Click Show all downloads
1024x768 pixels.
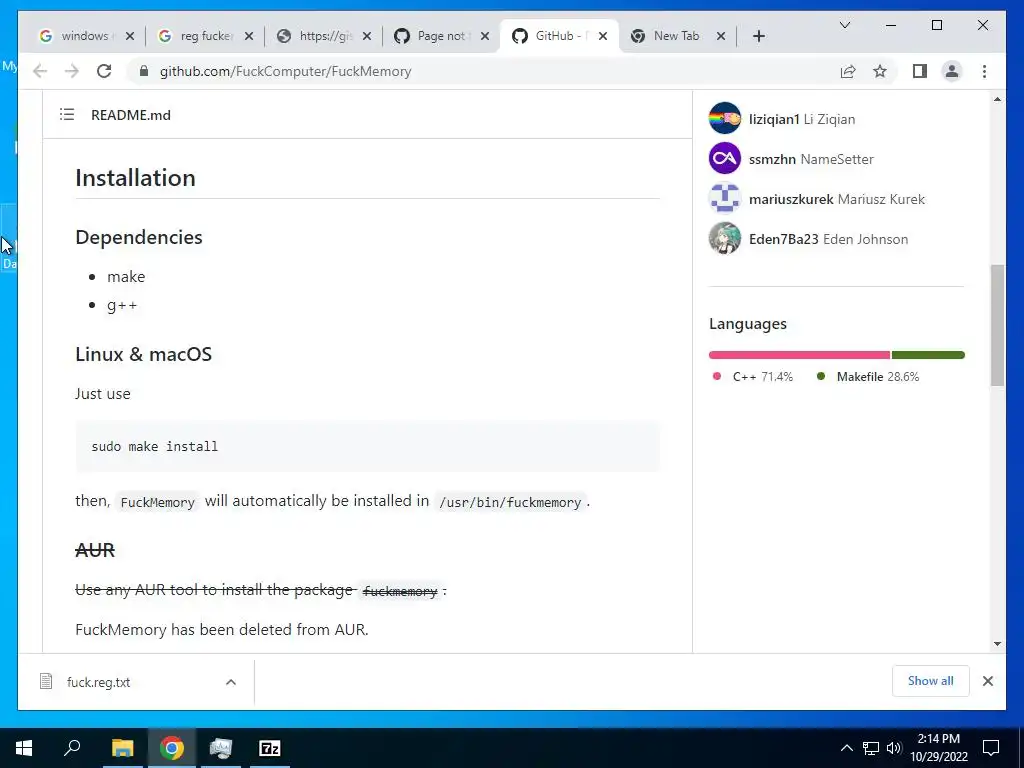point(931,681)
